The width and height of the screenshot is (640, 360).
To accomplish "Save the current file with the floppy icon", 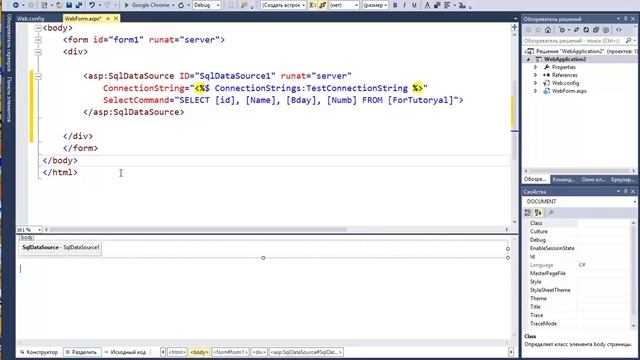I will click(69, 5).
